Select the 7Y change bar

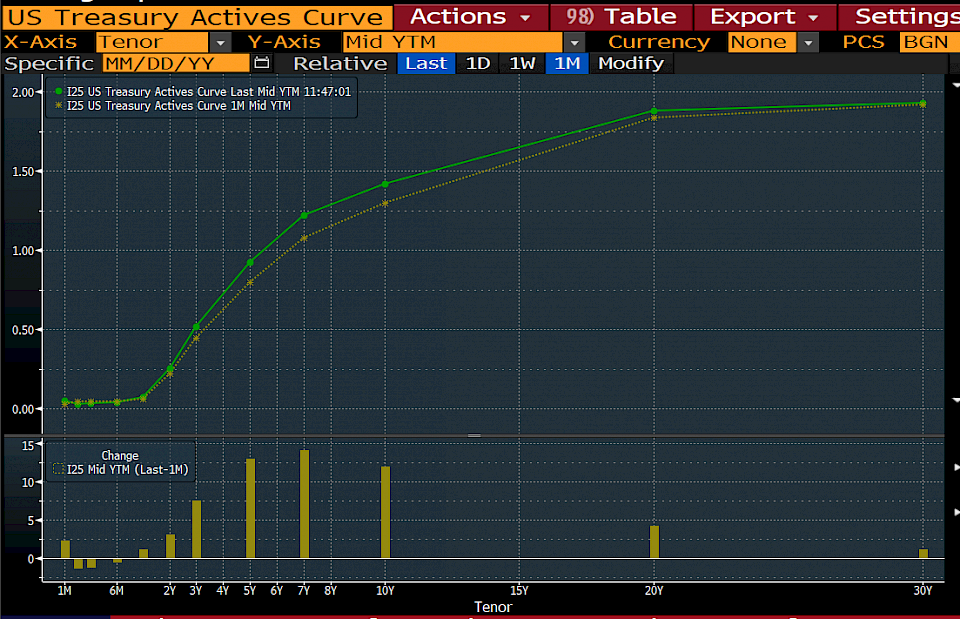coord(304,503)
